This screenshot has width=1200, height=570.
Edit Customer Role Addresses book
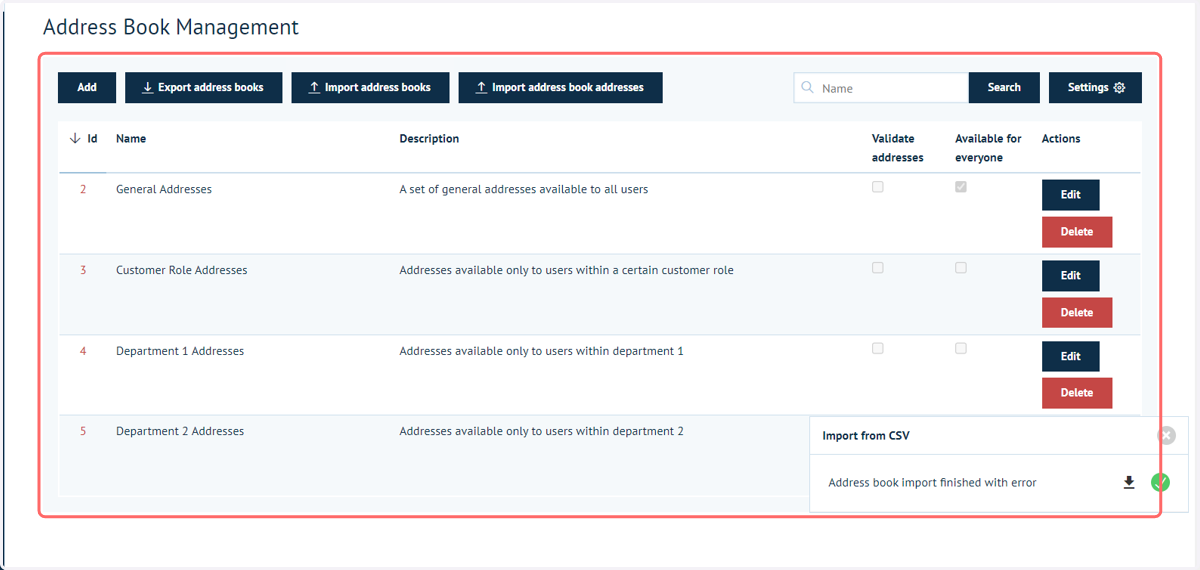[1070, 275]
